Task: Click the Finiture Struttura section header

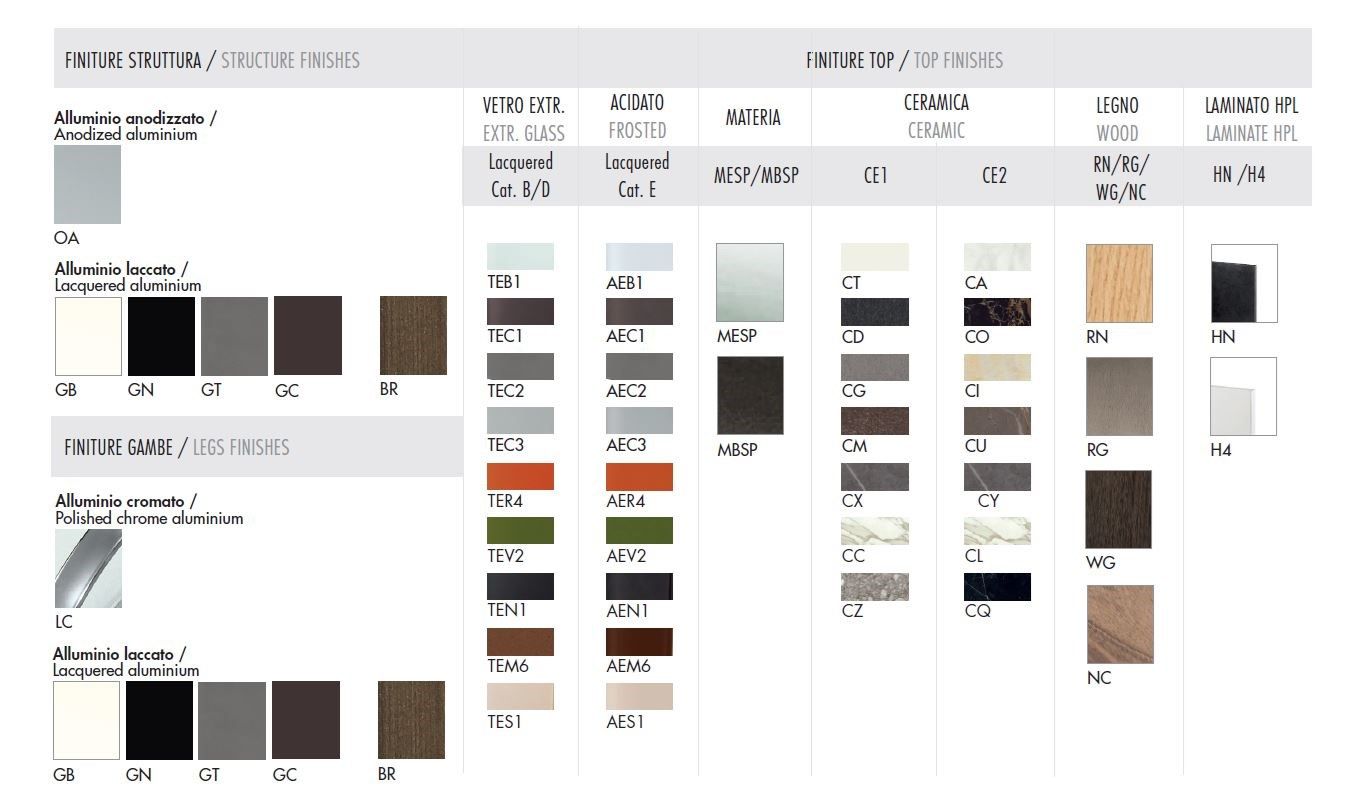Action: tap(212, 60)
